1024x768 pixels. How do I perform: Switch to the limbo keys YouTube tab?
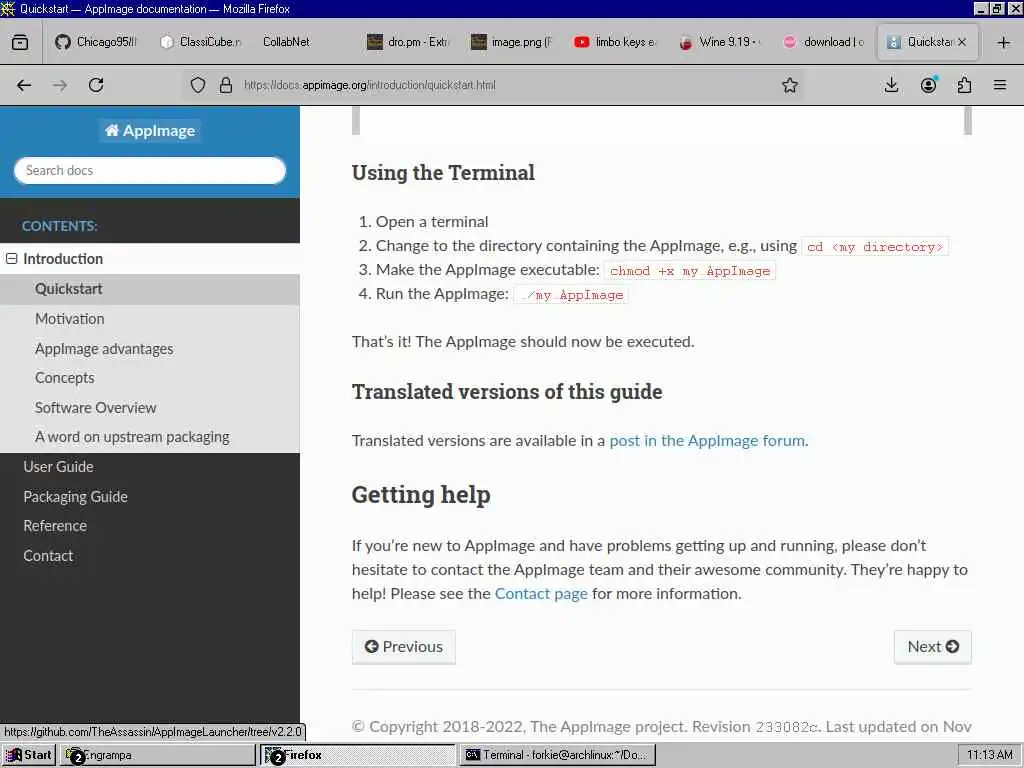(616, 42)
